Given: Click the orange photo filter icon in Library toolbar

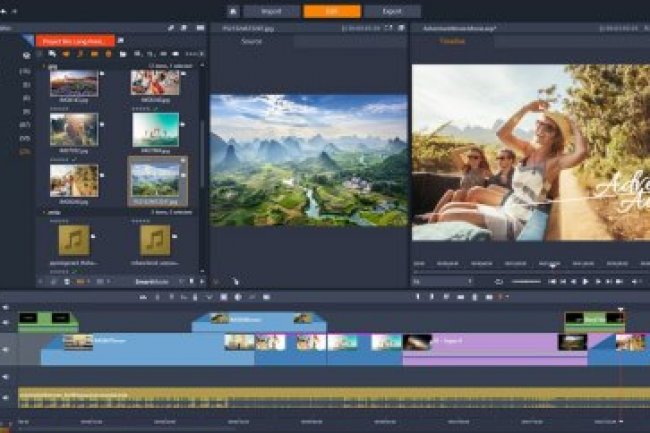Looking at the screenshot, I should 94,54.
